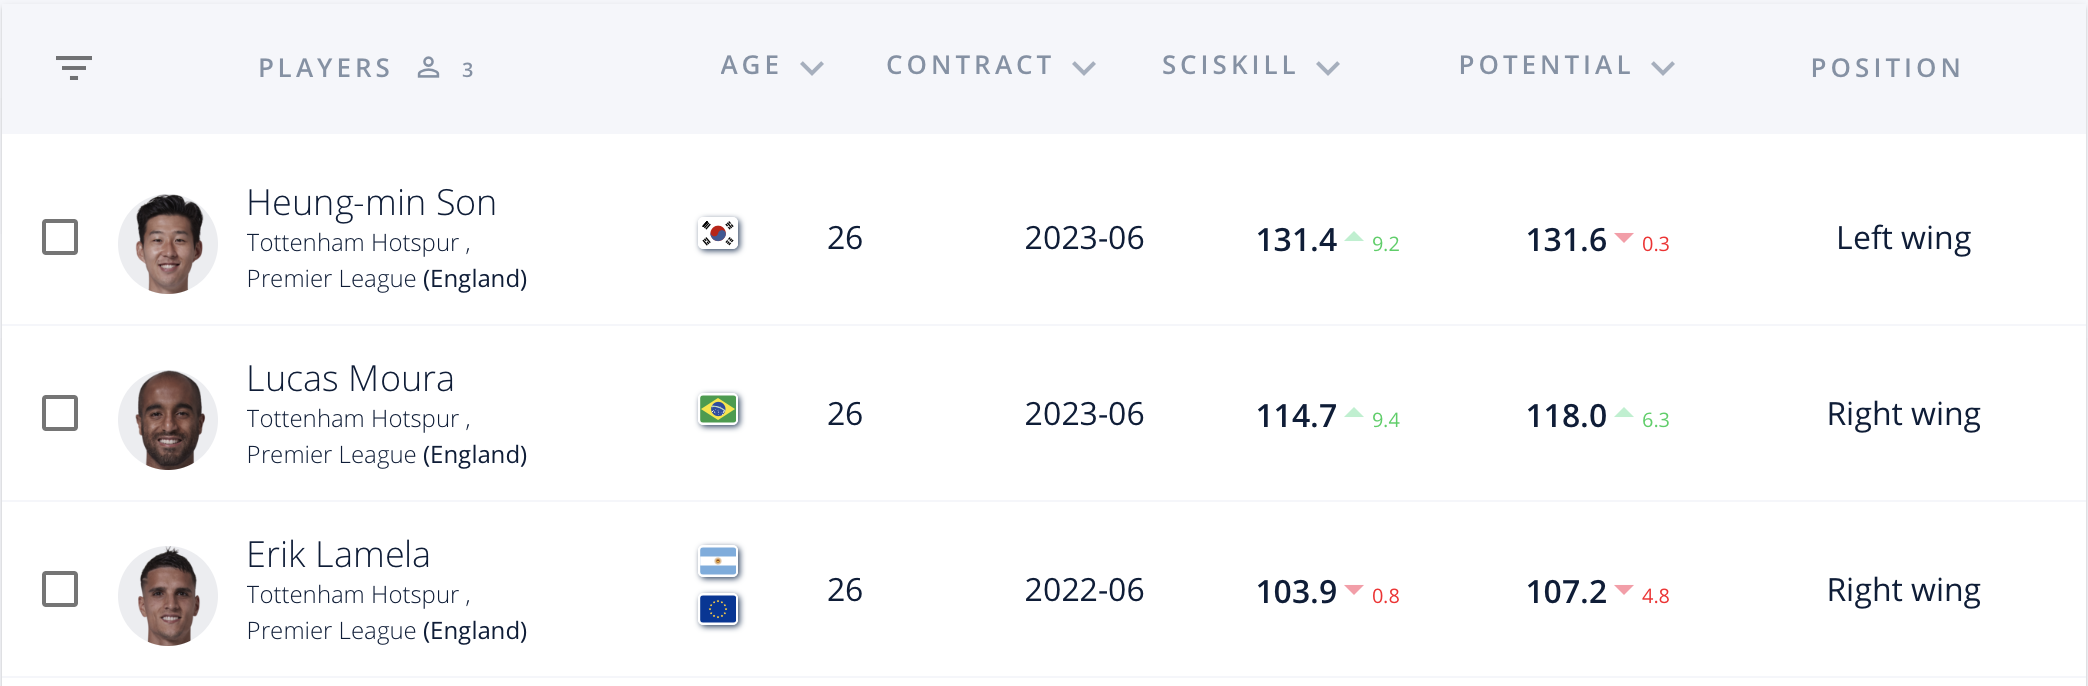Click the POSITION column header

coord(1886,68)
